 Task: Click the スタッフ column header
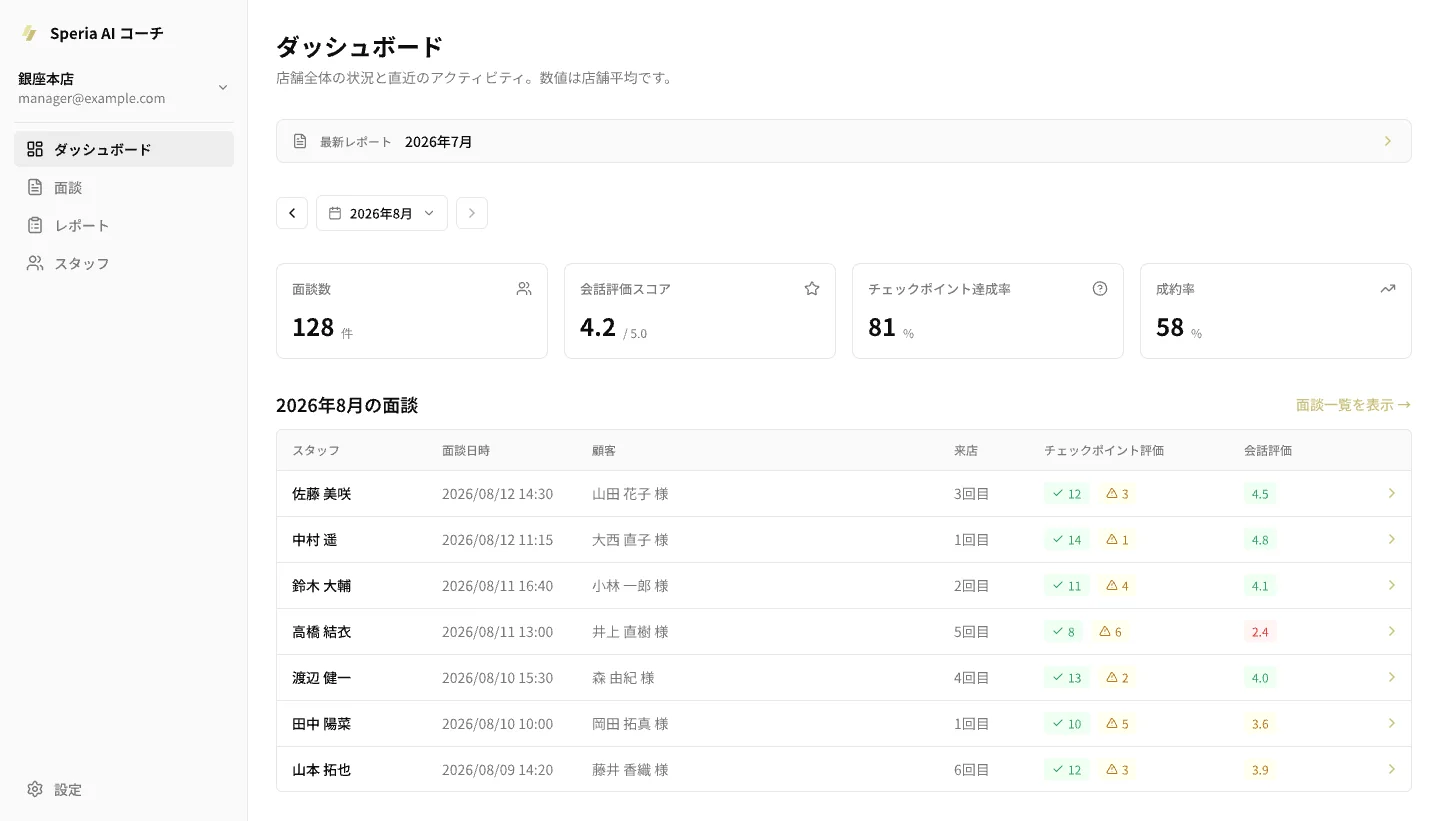point(316,450)
